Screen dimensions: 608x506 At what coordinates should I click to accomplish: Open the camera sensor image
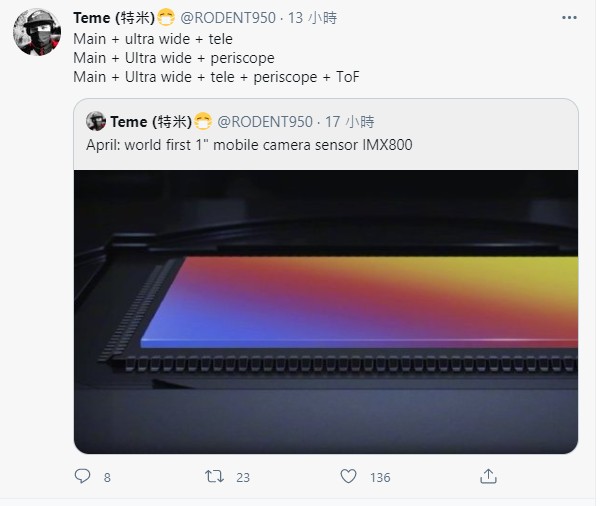326,312
